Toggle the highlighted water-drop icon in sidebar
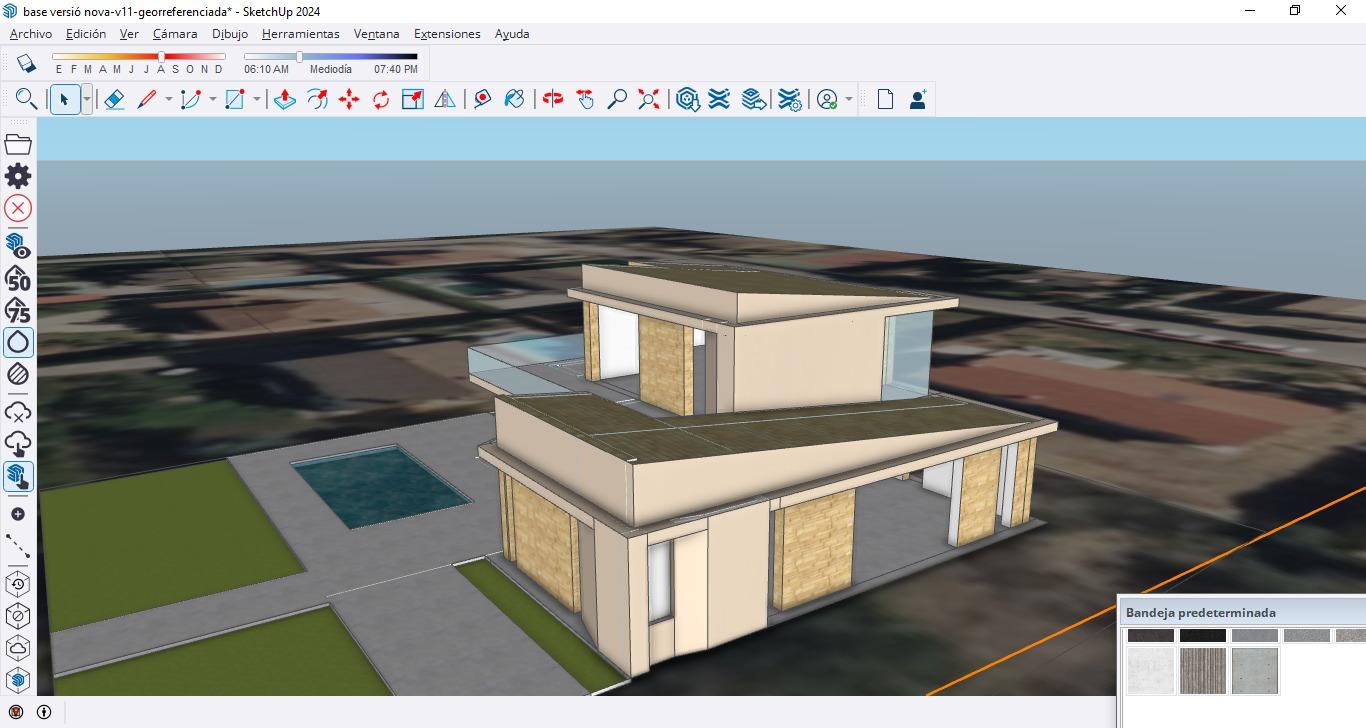Image resolution: width=1366 pixels, height=728 pixels. 18,342
